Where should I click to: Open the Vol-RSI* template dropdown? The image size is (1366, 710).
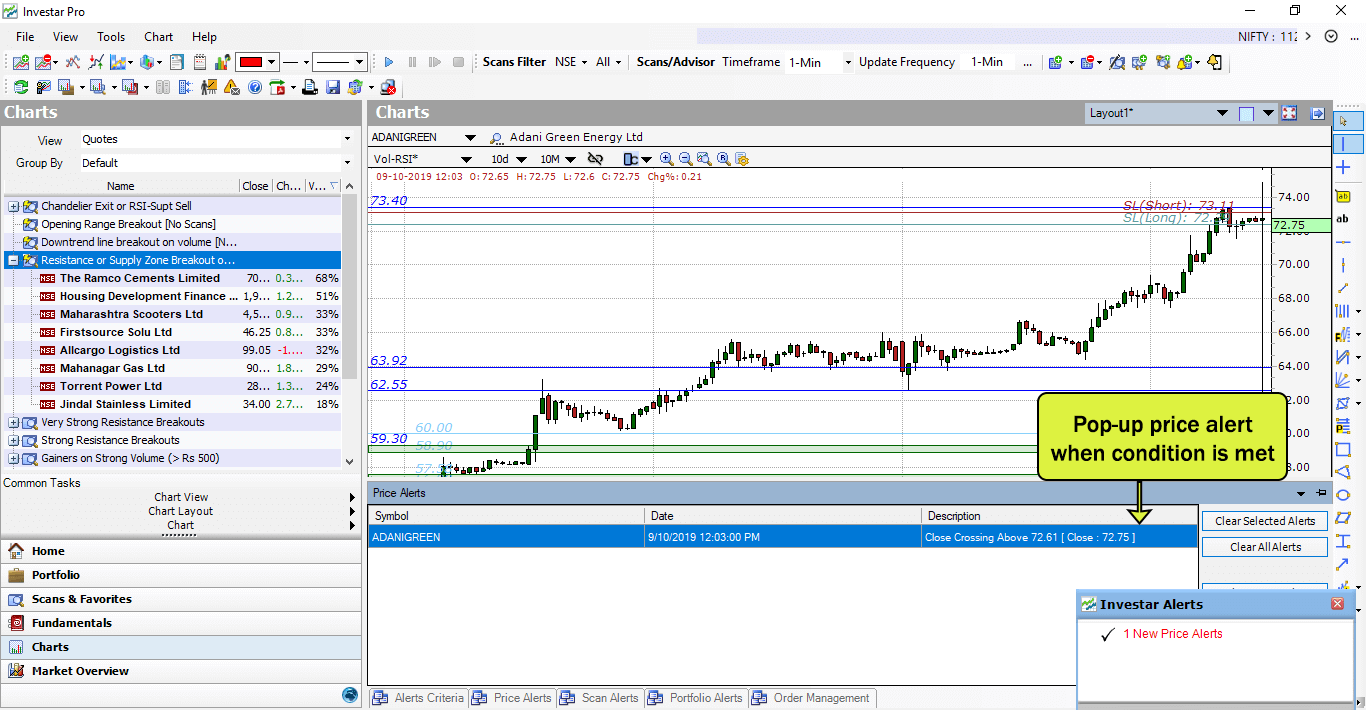[x=465, y=159]
